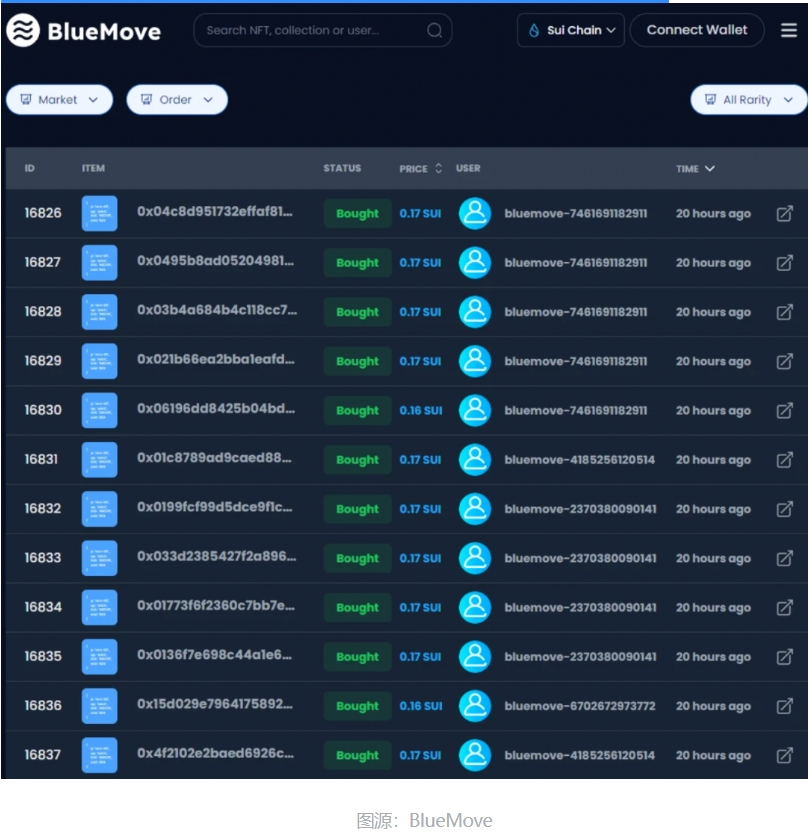
Task: Click user avatar in row 16835
Action: [x=475, y=657]
